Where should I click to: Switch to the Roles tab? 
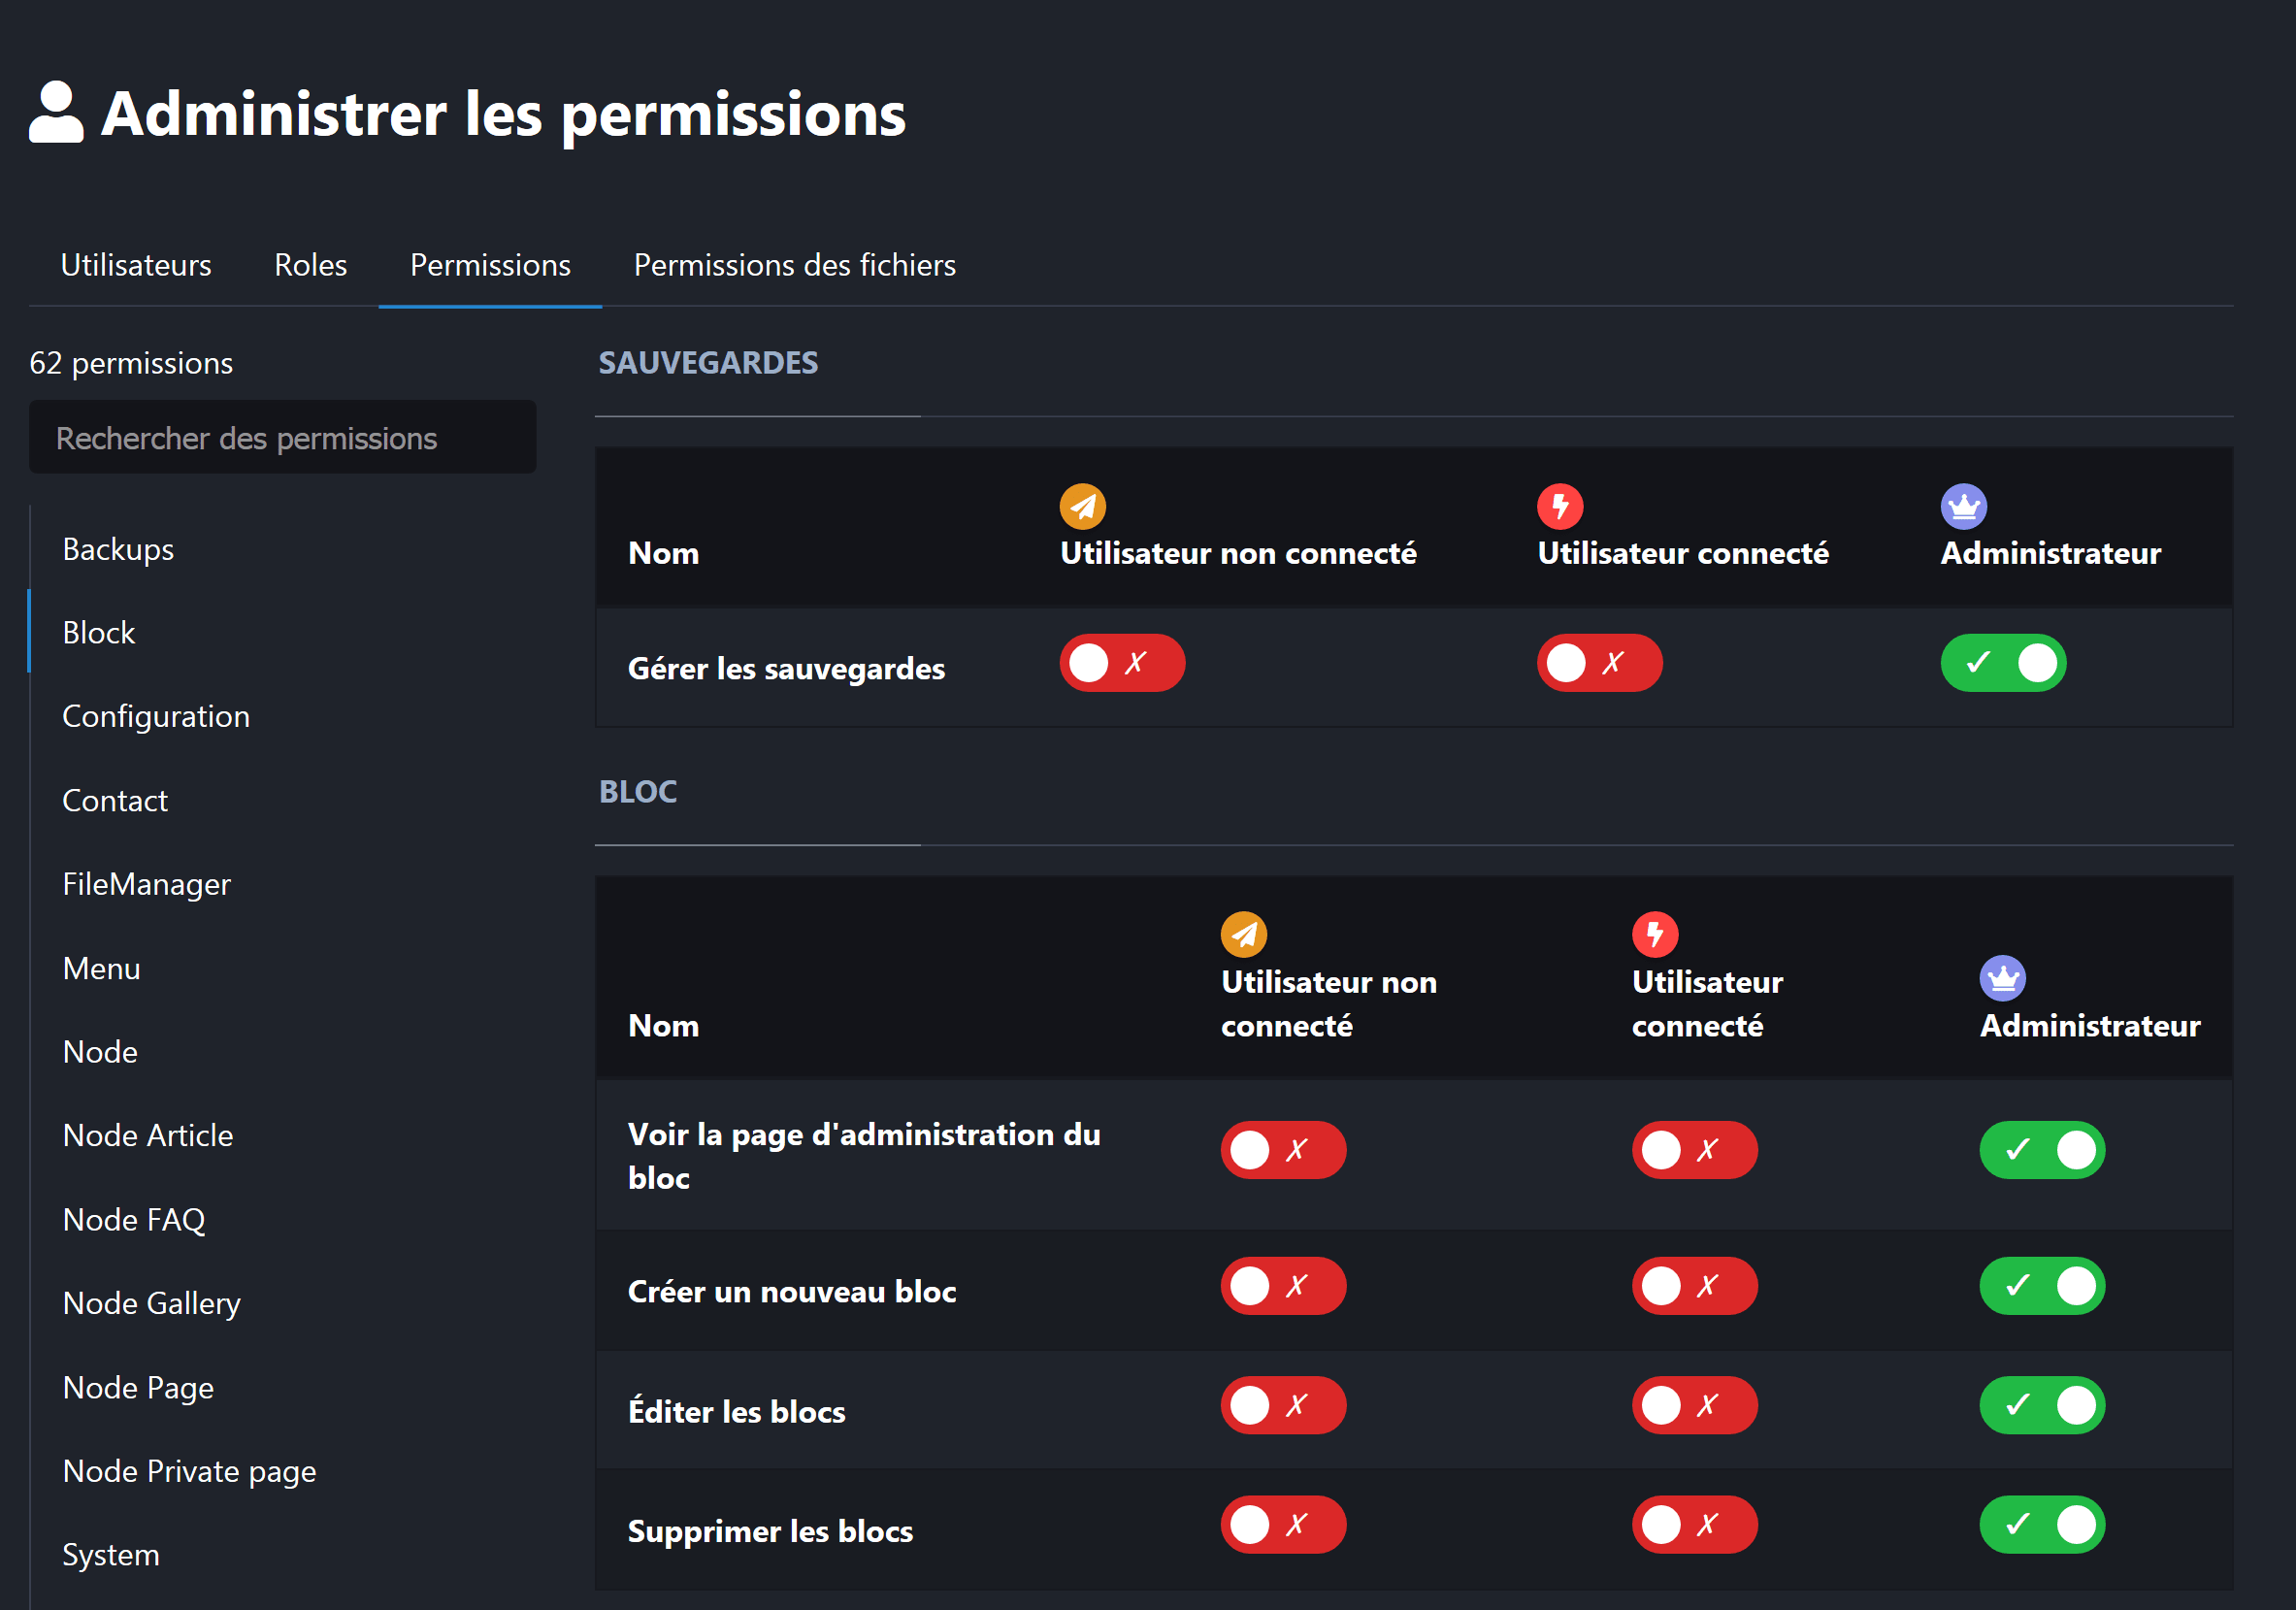tap(310, 264)
